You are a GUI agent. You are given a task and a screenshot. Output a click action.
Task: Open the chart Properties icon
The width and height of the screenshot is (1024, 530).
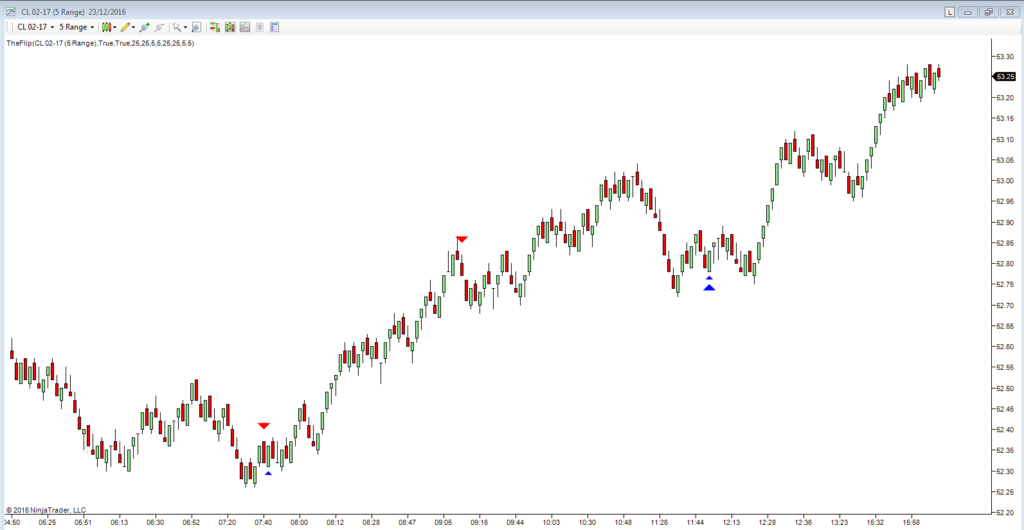(x=274, y=27)
